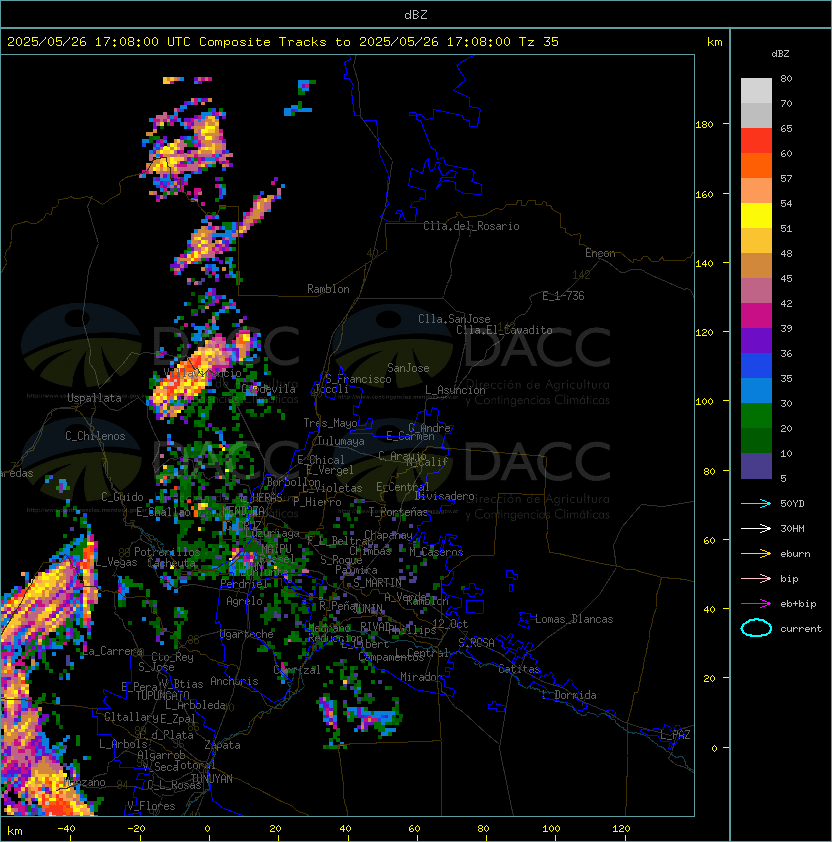Select the bright yellow swatch between 54 and 51
Screen dimensions: 832x842
click(756, 215)
